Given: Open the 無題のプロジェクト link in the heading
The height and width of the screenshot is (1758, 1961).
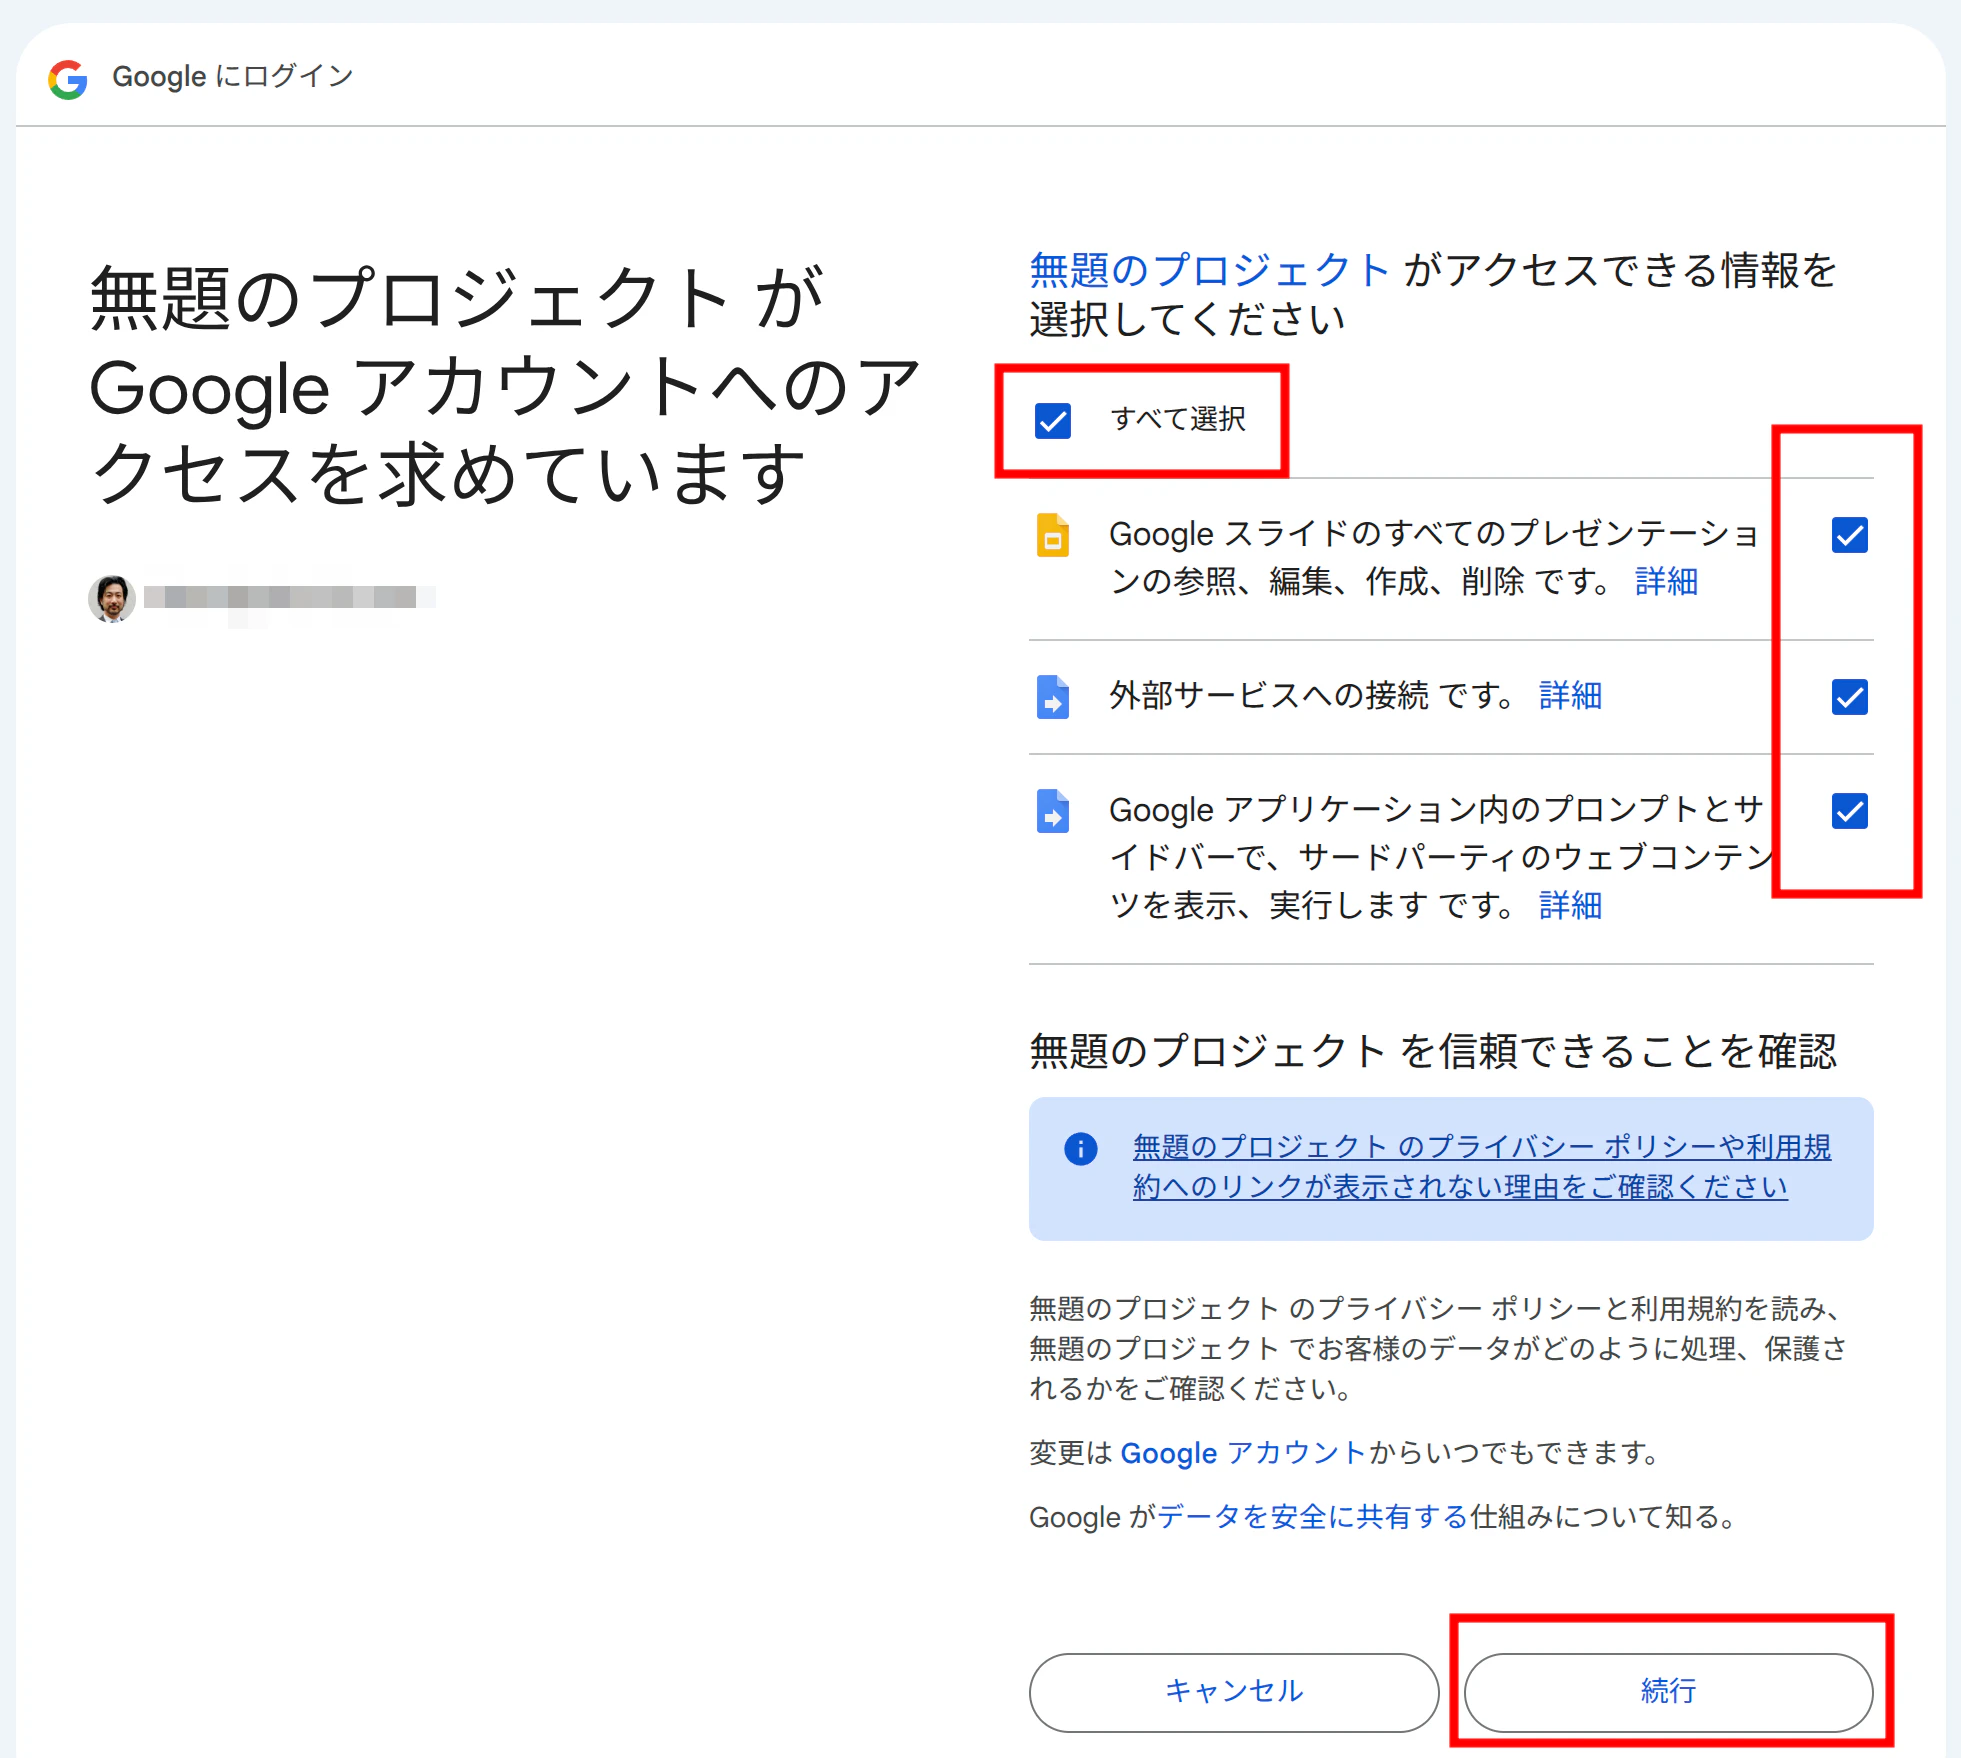Looking at the screenshot, I should [x=1209, y=270].
